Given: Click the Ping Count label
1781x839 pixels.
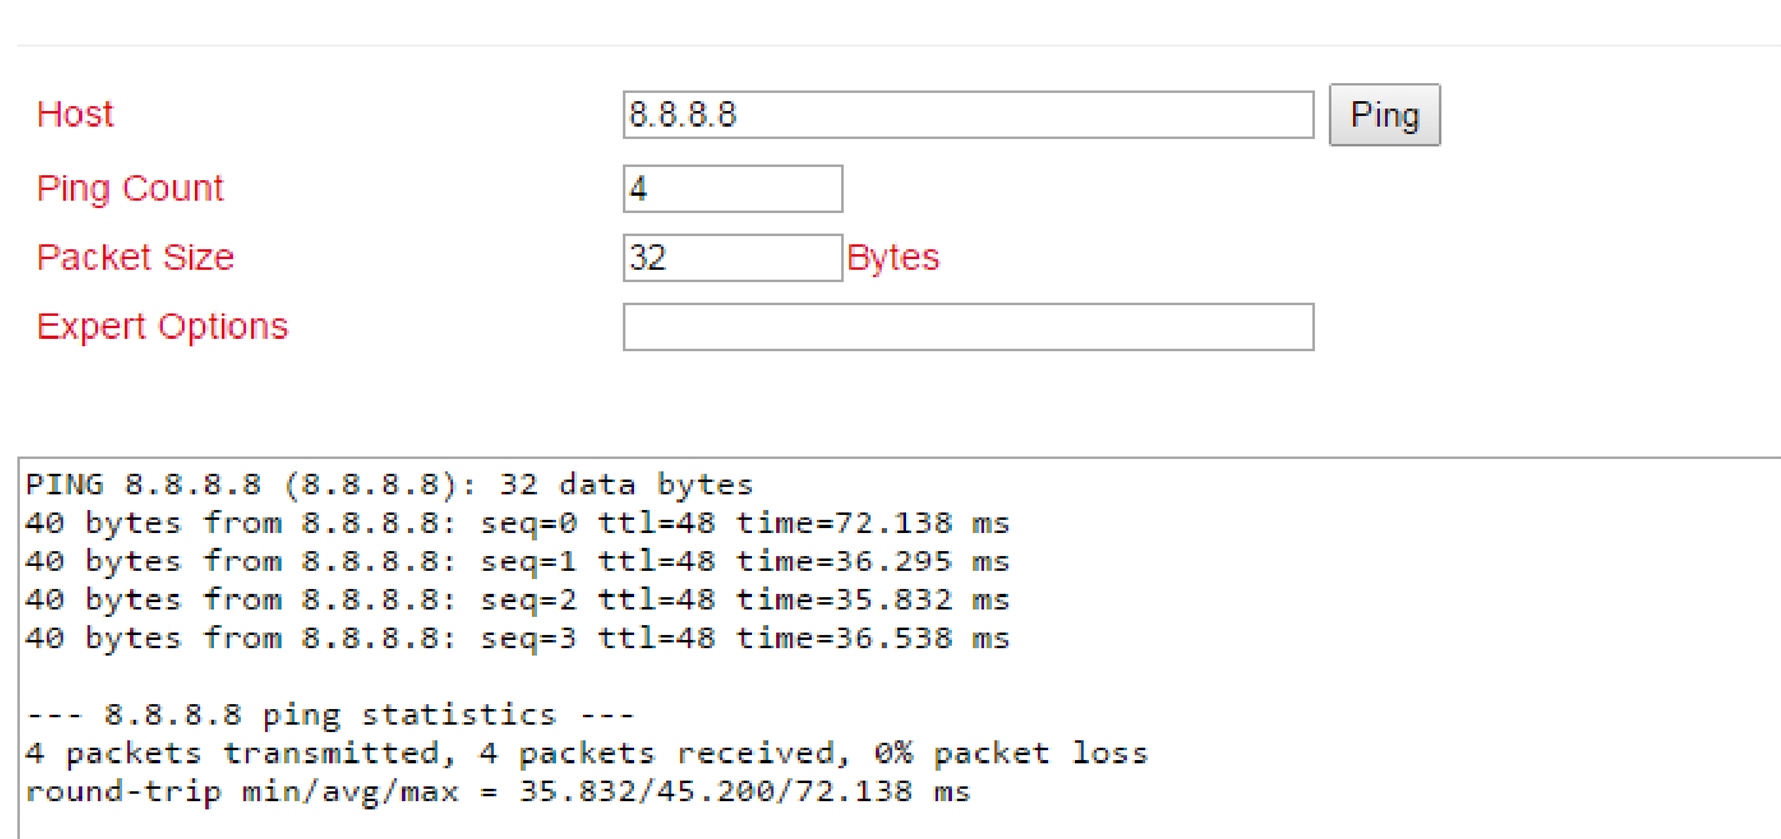Looking at the screenshot, I should tap(130, 189).
